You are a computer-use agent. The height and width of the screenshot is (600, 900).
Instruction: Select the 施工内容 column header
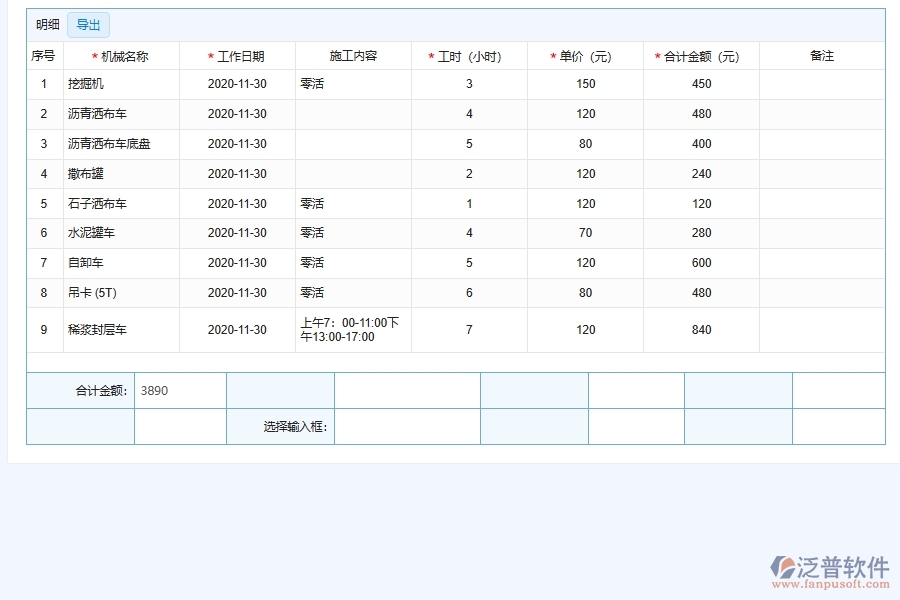[x=353, y=57]
